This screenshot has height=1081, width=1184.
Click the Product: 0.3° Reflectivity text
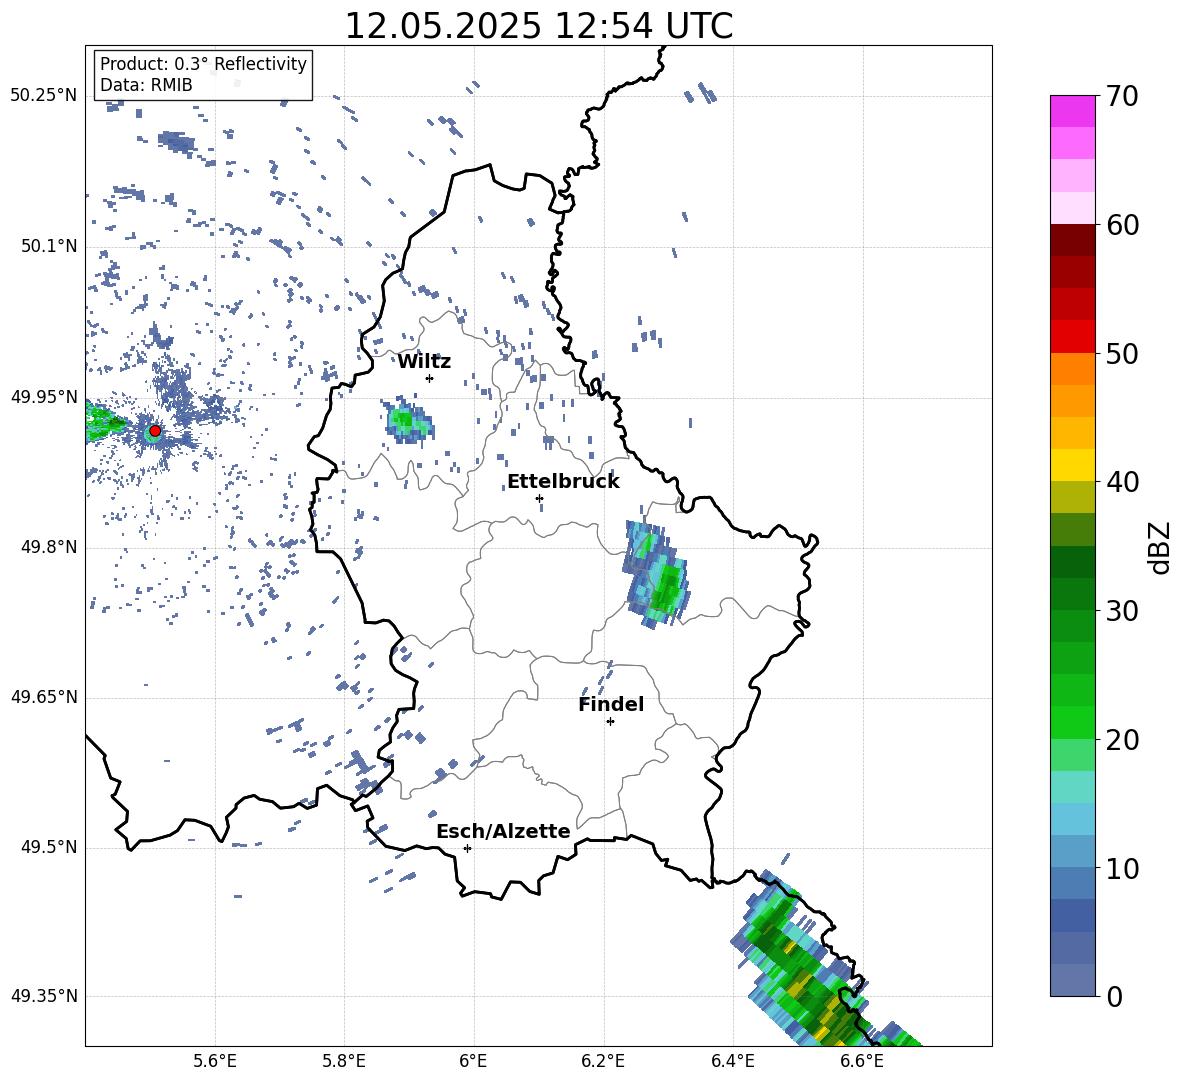pos(203,63)
